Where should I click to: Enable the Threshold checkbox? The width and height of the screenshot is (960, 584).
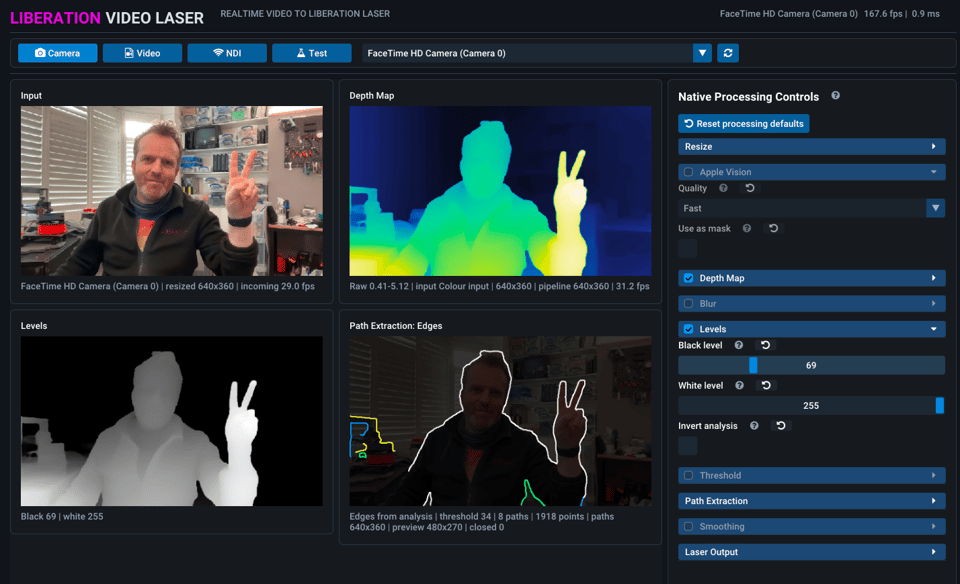pos(688,476)
